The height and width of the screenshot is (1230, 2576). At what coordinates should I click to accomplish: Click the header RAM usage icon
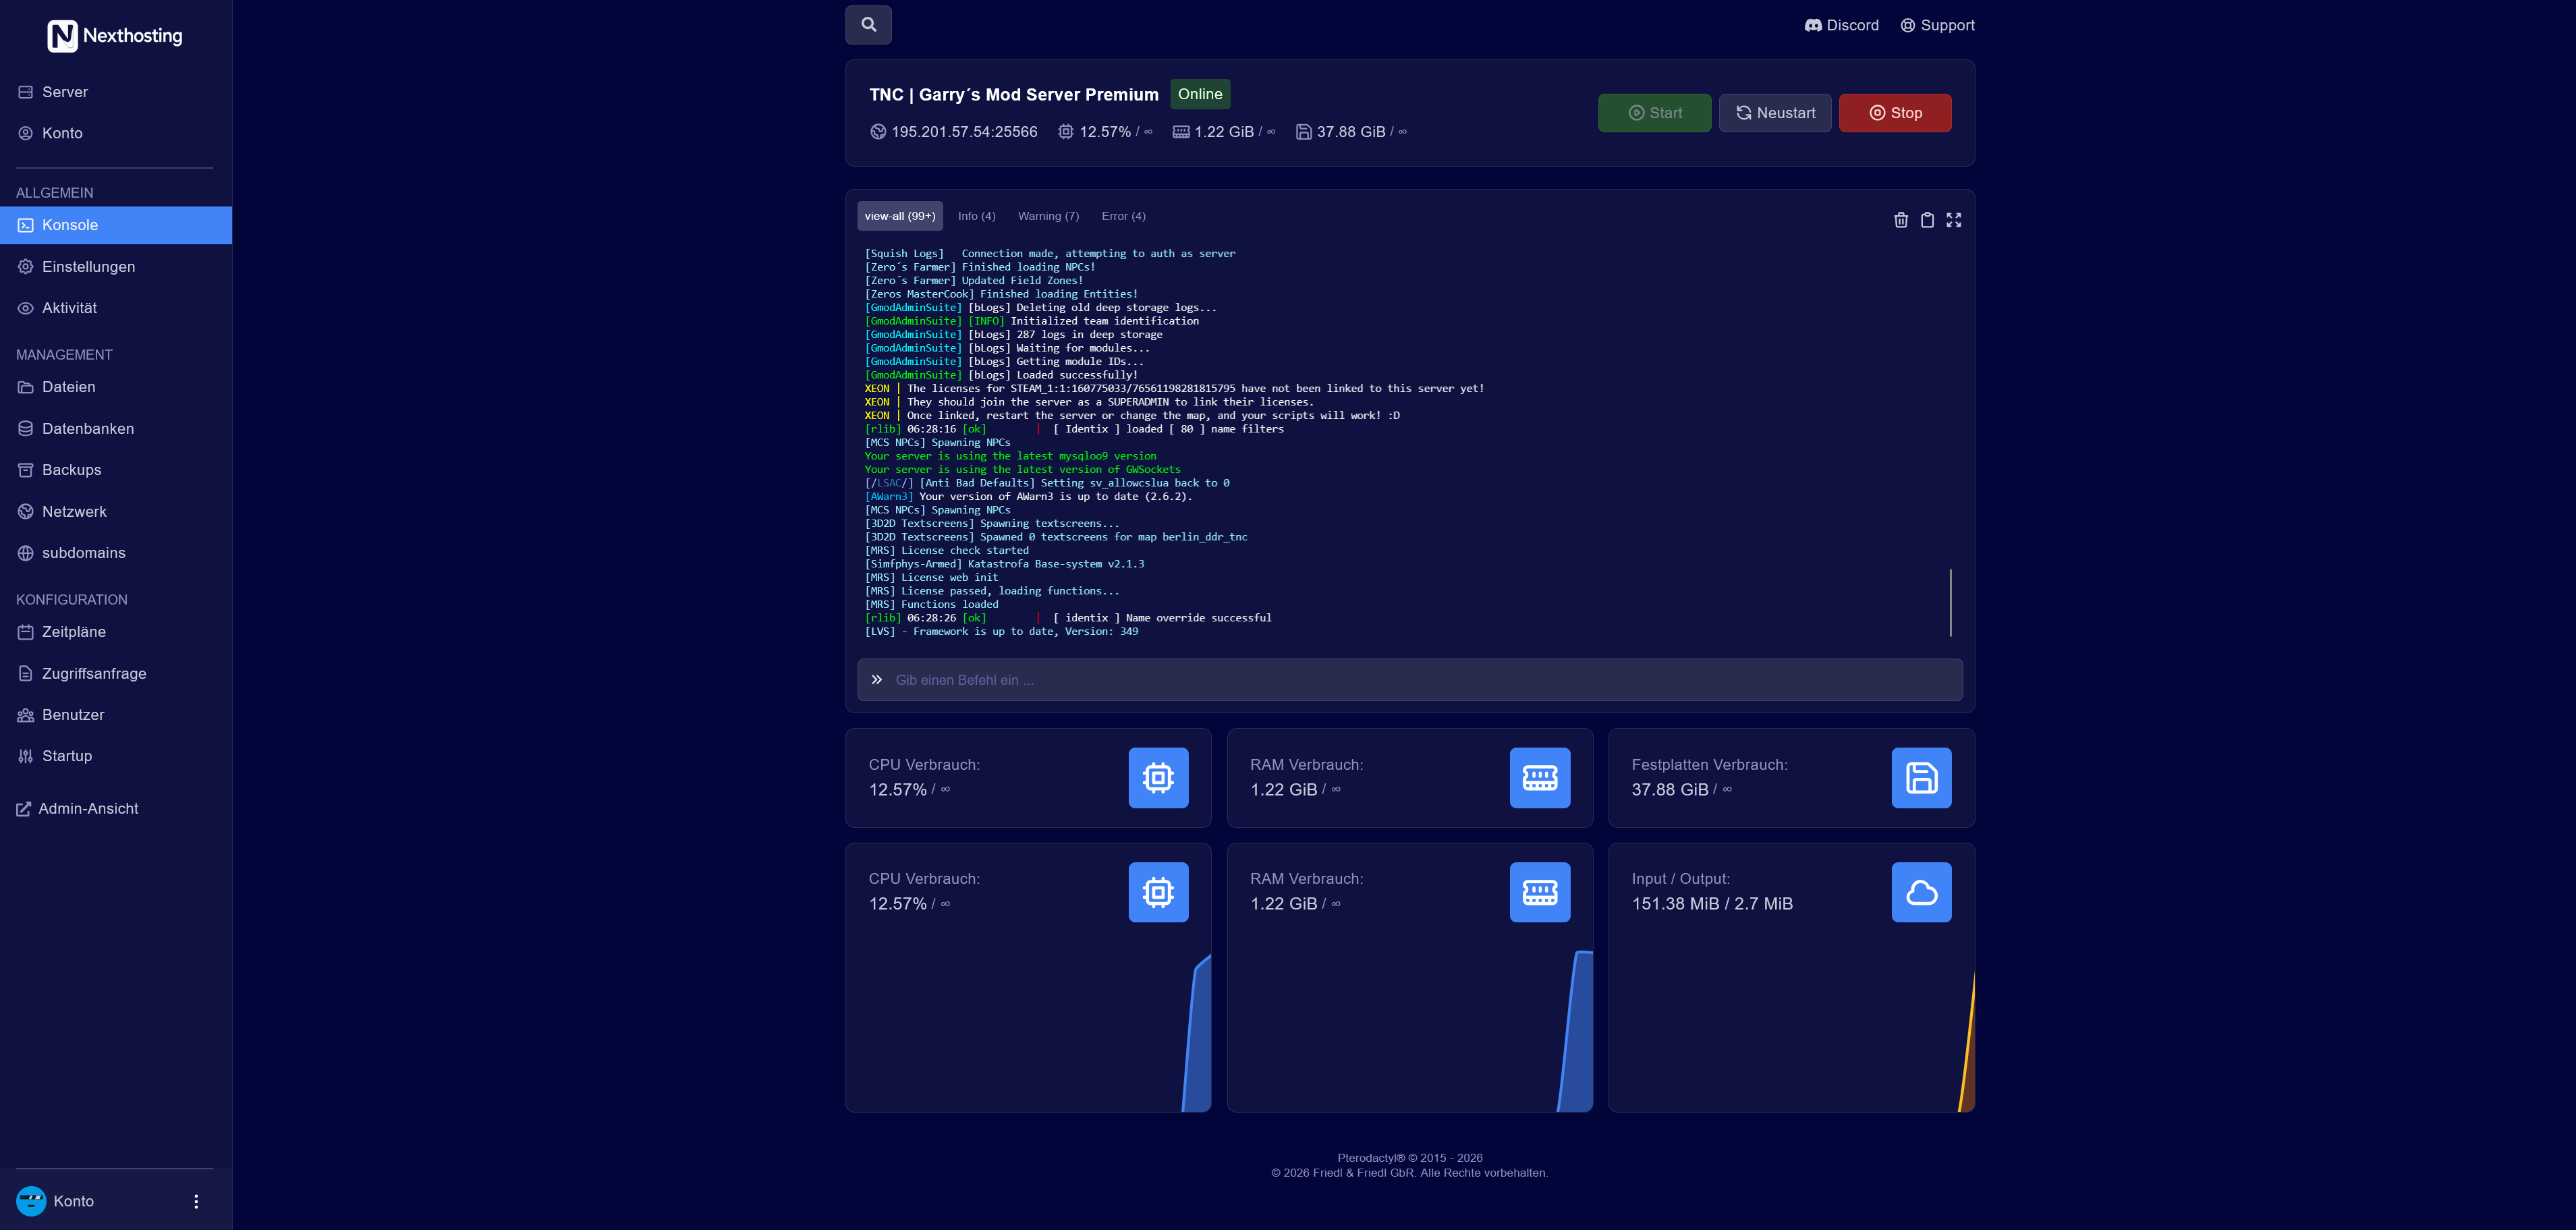[1181, 132]
